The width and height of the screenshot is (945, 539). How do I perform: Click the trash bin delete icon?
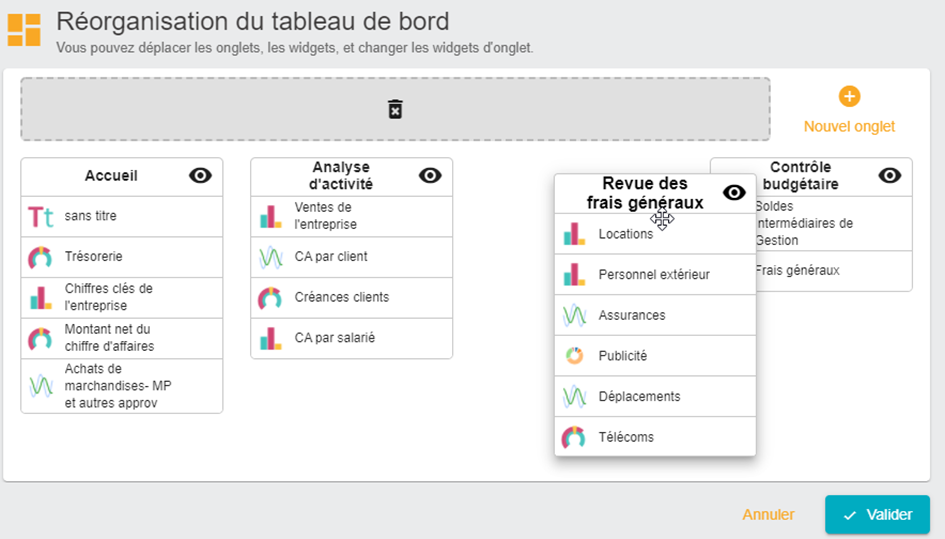click(395, 109)
